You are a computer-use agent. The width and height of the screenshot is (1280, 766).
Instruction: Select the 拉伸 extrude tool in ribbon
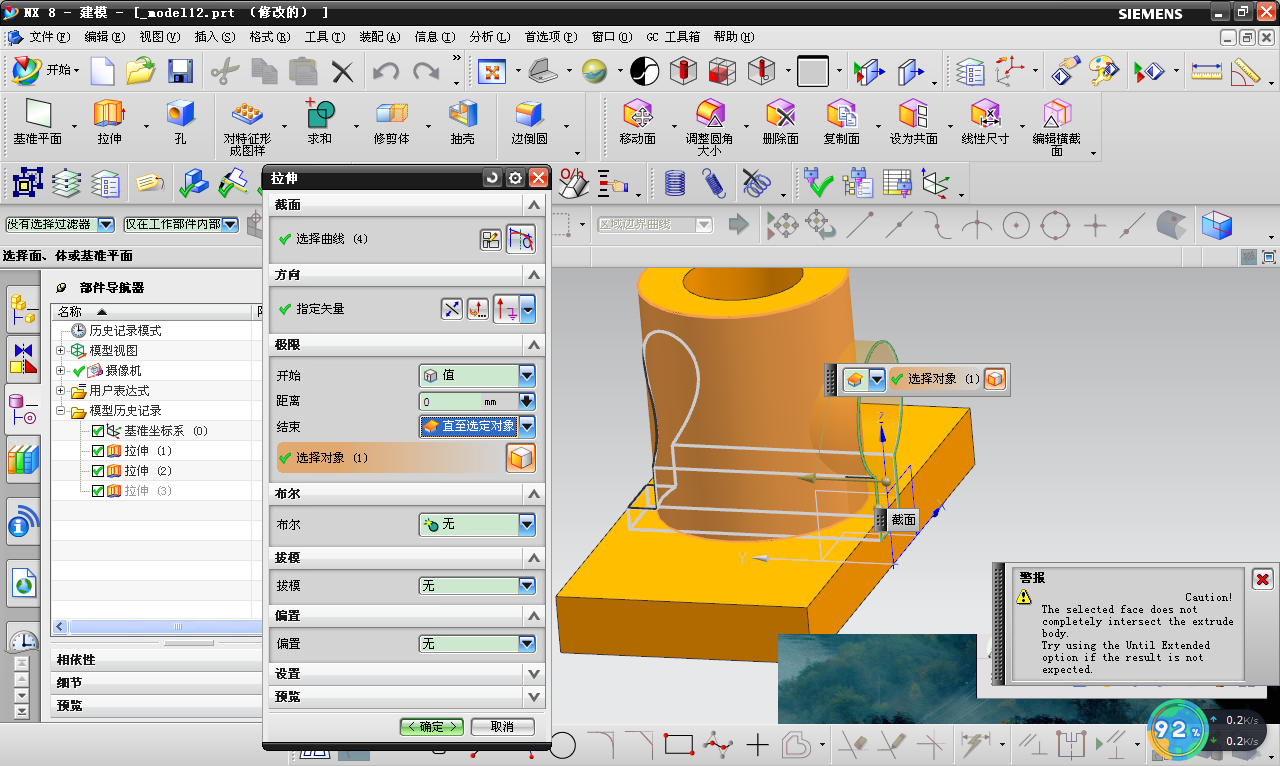109,122
